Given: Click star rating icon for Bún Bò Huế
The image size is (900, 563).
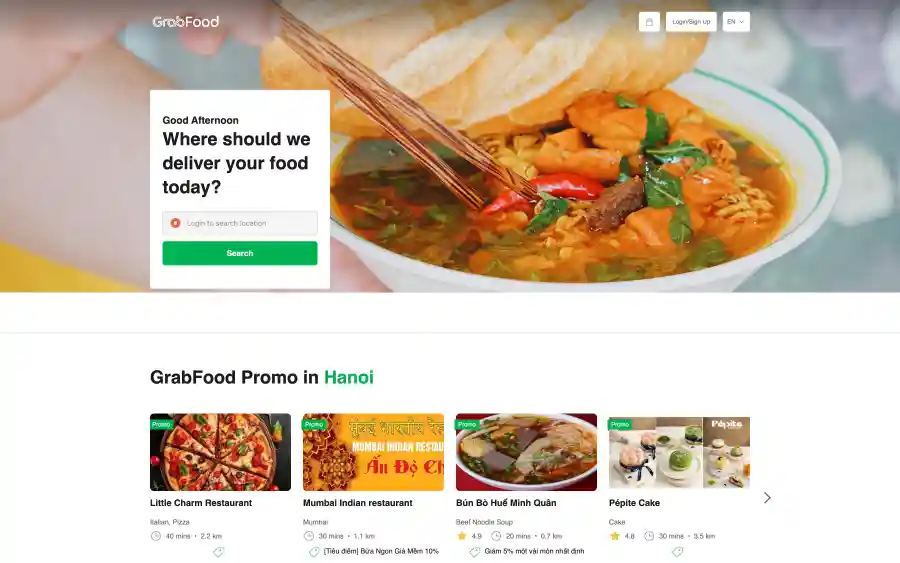Looking at the screenshot, I should click(x=461, y=536).
